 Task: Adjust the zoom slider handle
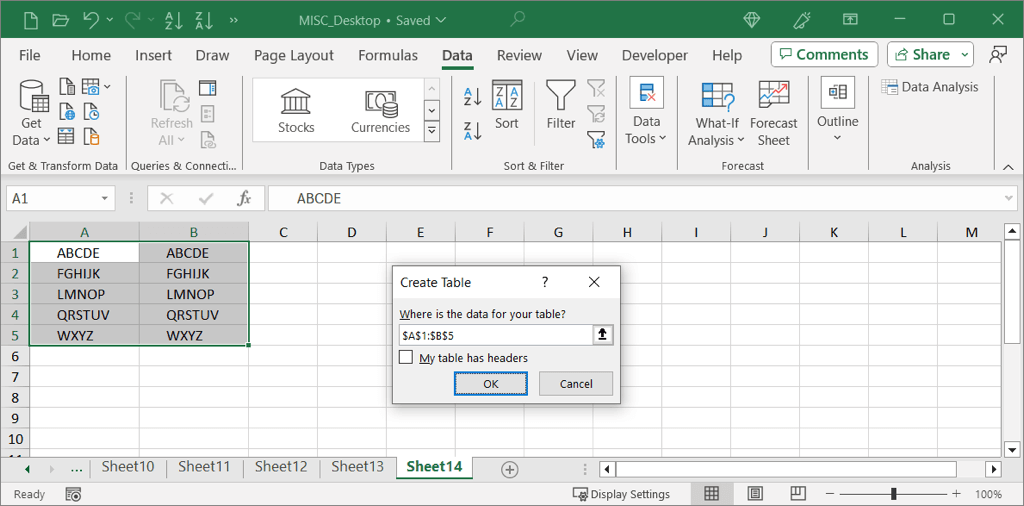click(893, 494)
